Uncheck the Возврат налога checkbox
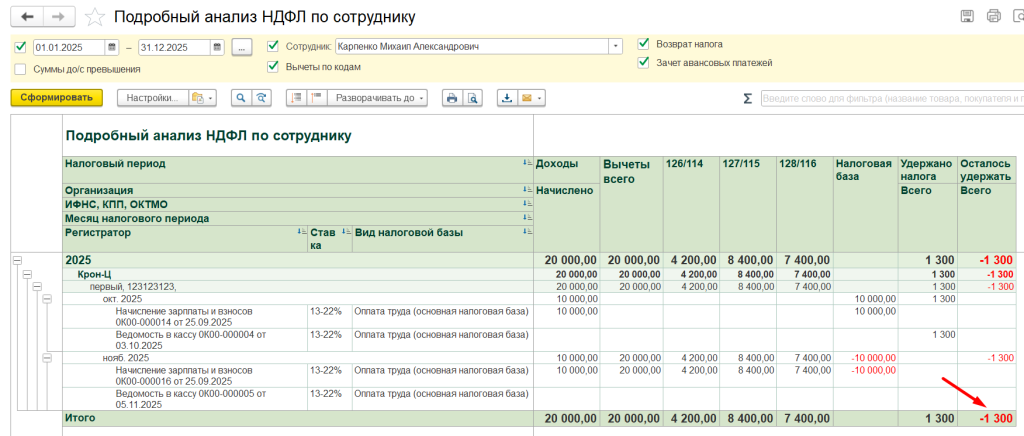The image size is (1024, 436). [x=644, y=44]
